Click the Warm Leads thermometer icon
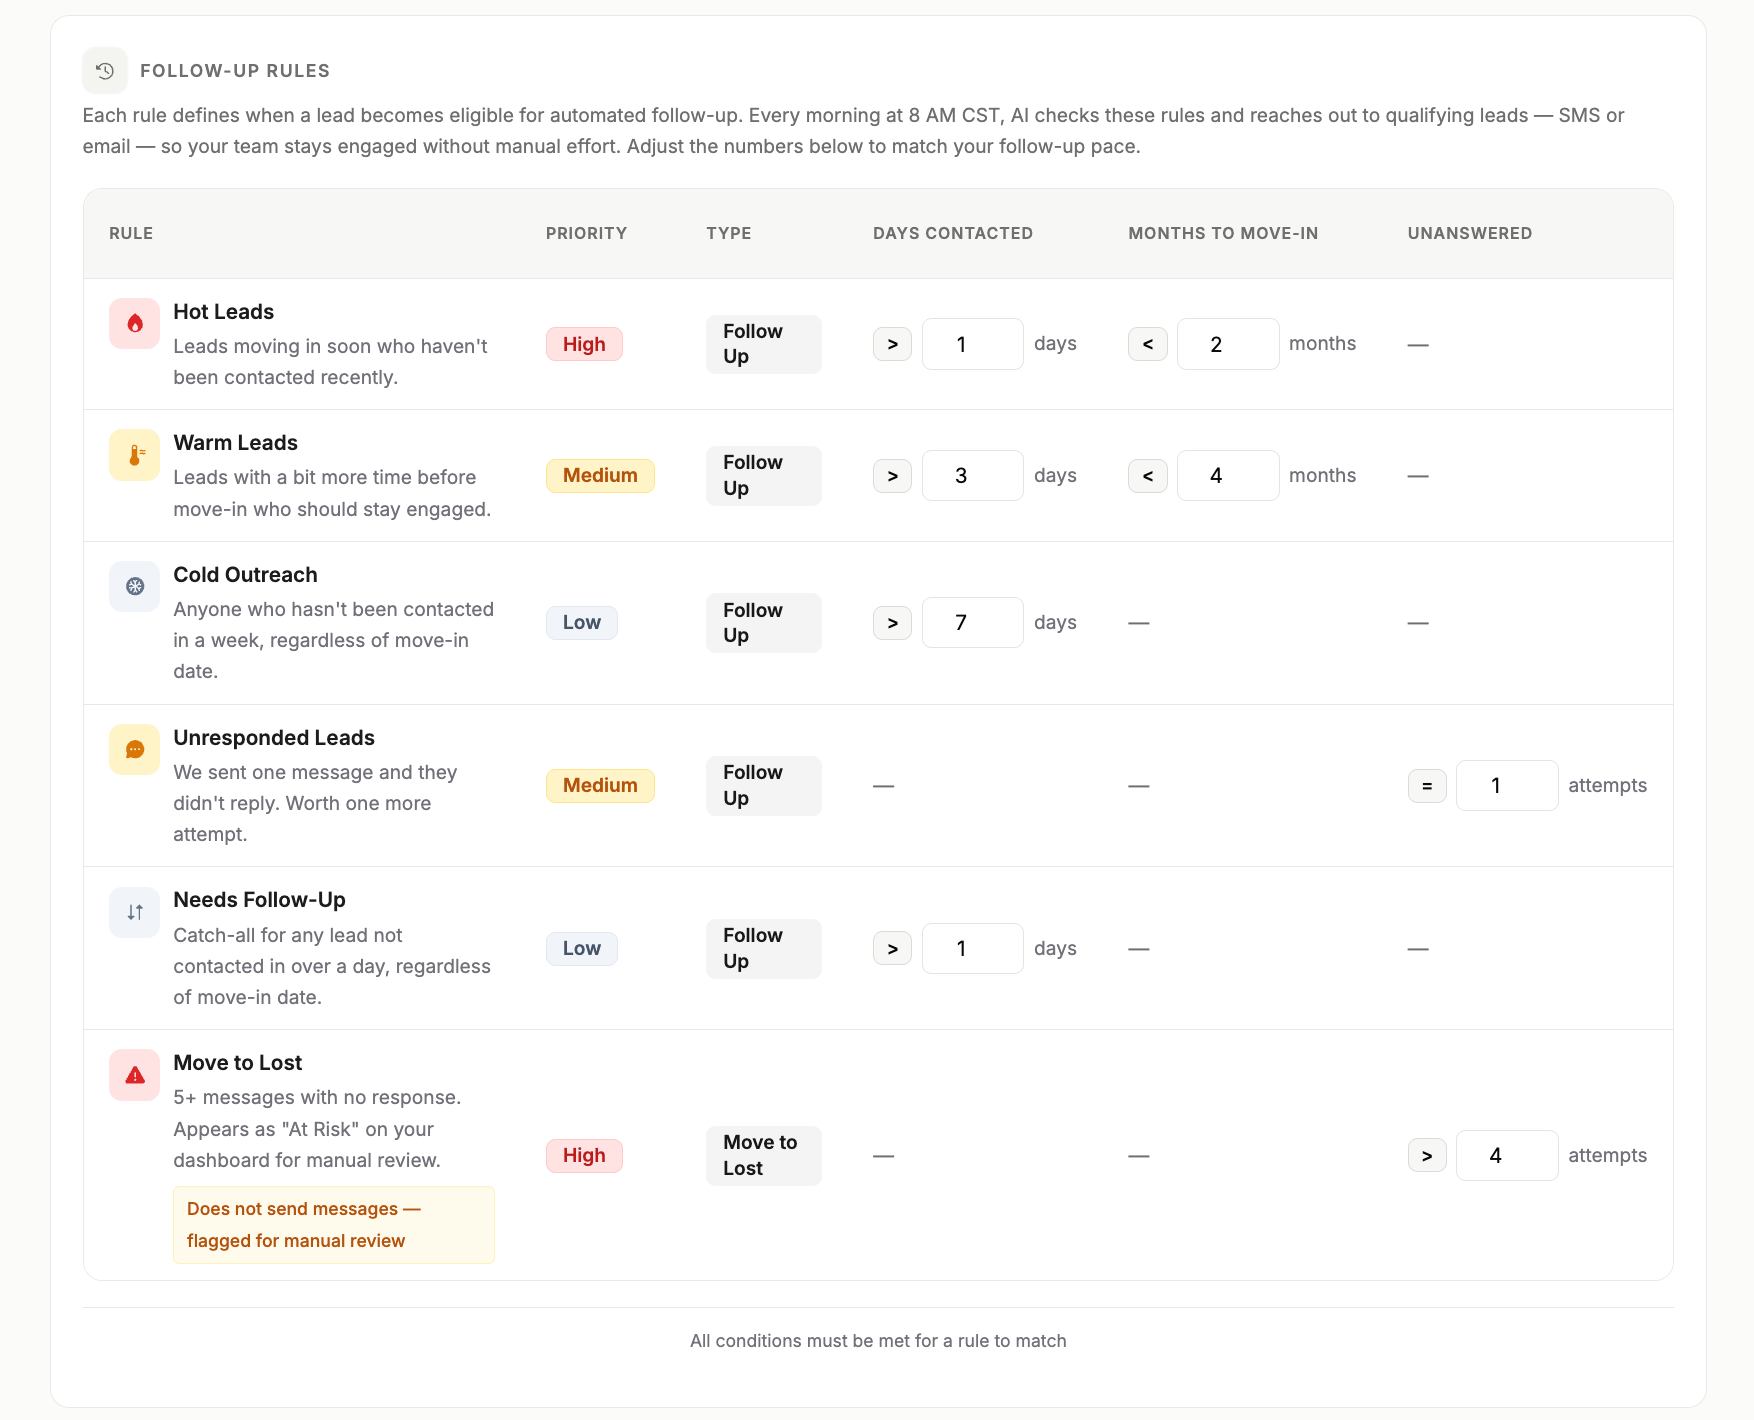 pos(135,455)
